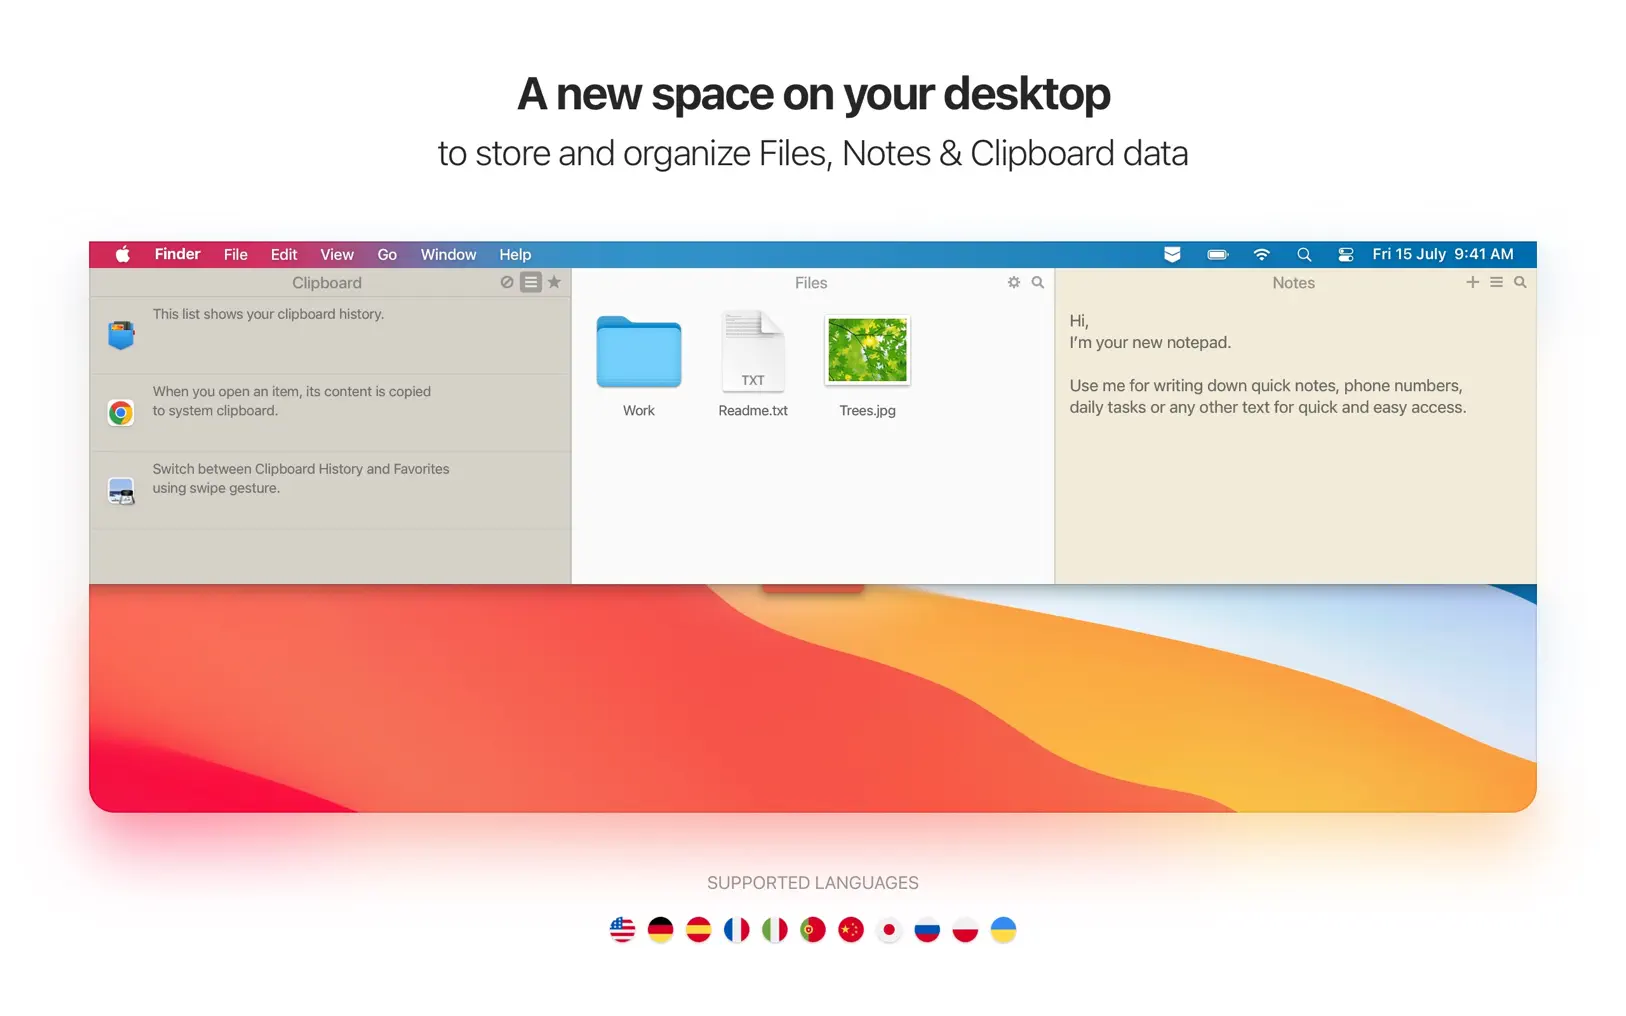
Task: Select the 'This list shows your clipboard history' item
Action: click(x=330, y=335)
